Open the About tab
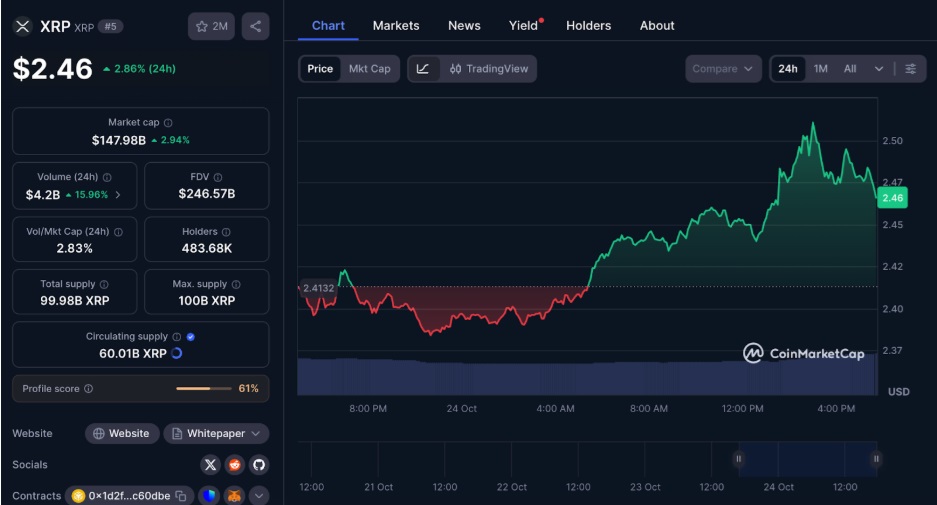This screenshot has width=937, height=505. [x=657, y=26]
